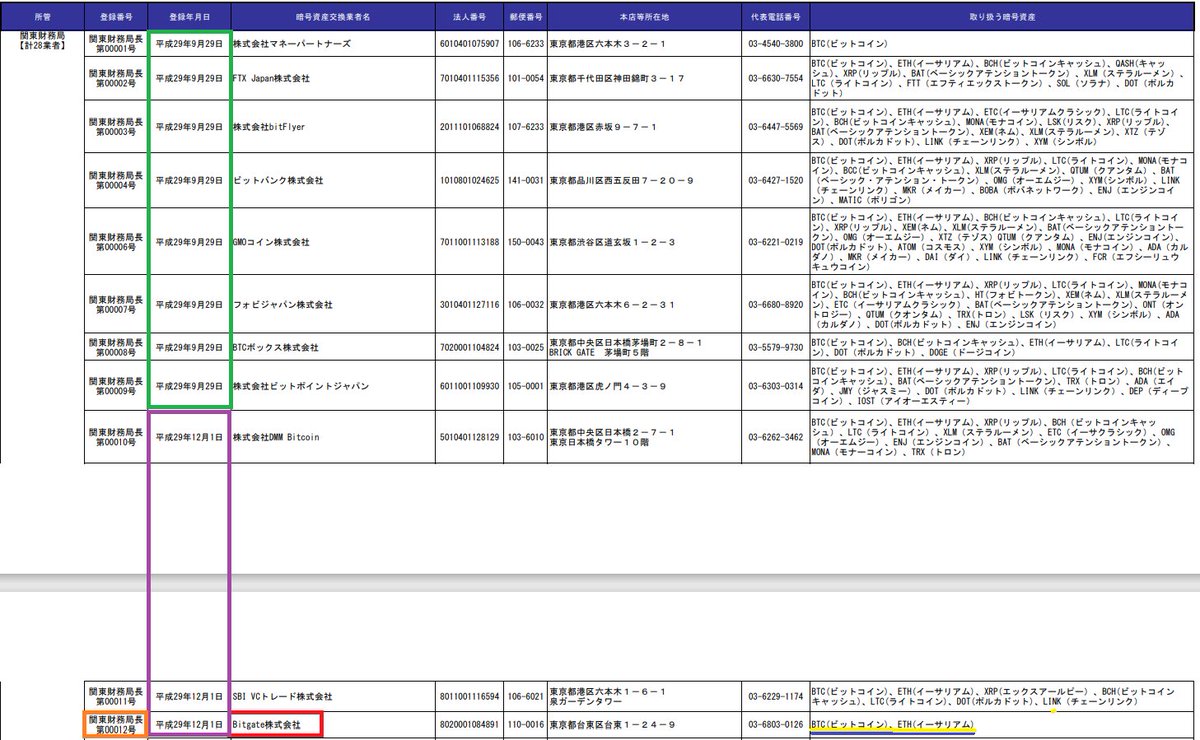Image resolution: width=1200 pixels, height=740 pixels.
Task: Select corporate number 7020001104824
Action: (x=468, y=348)
